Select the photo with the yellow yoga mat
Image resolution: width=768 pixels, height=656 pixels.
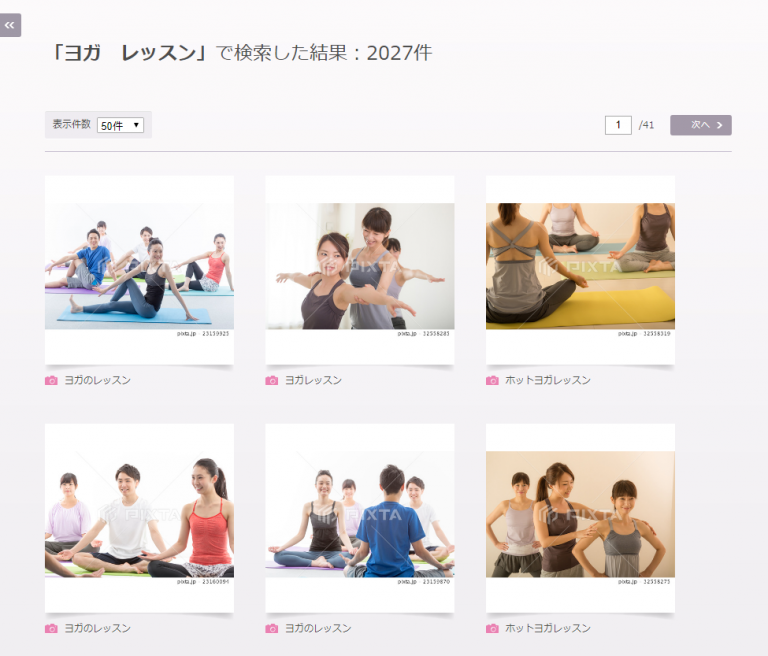(580, 267)
